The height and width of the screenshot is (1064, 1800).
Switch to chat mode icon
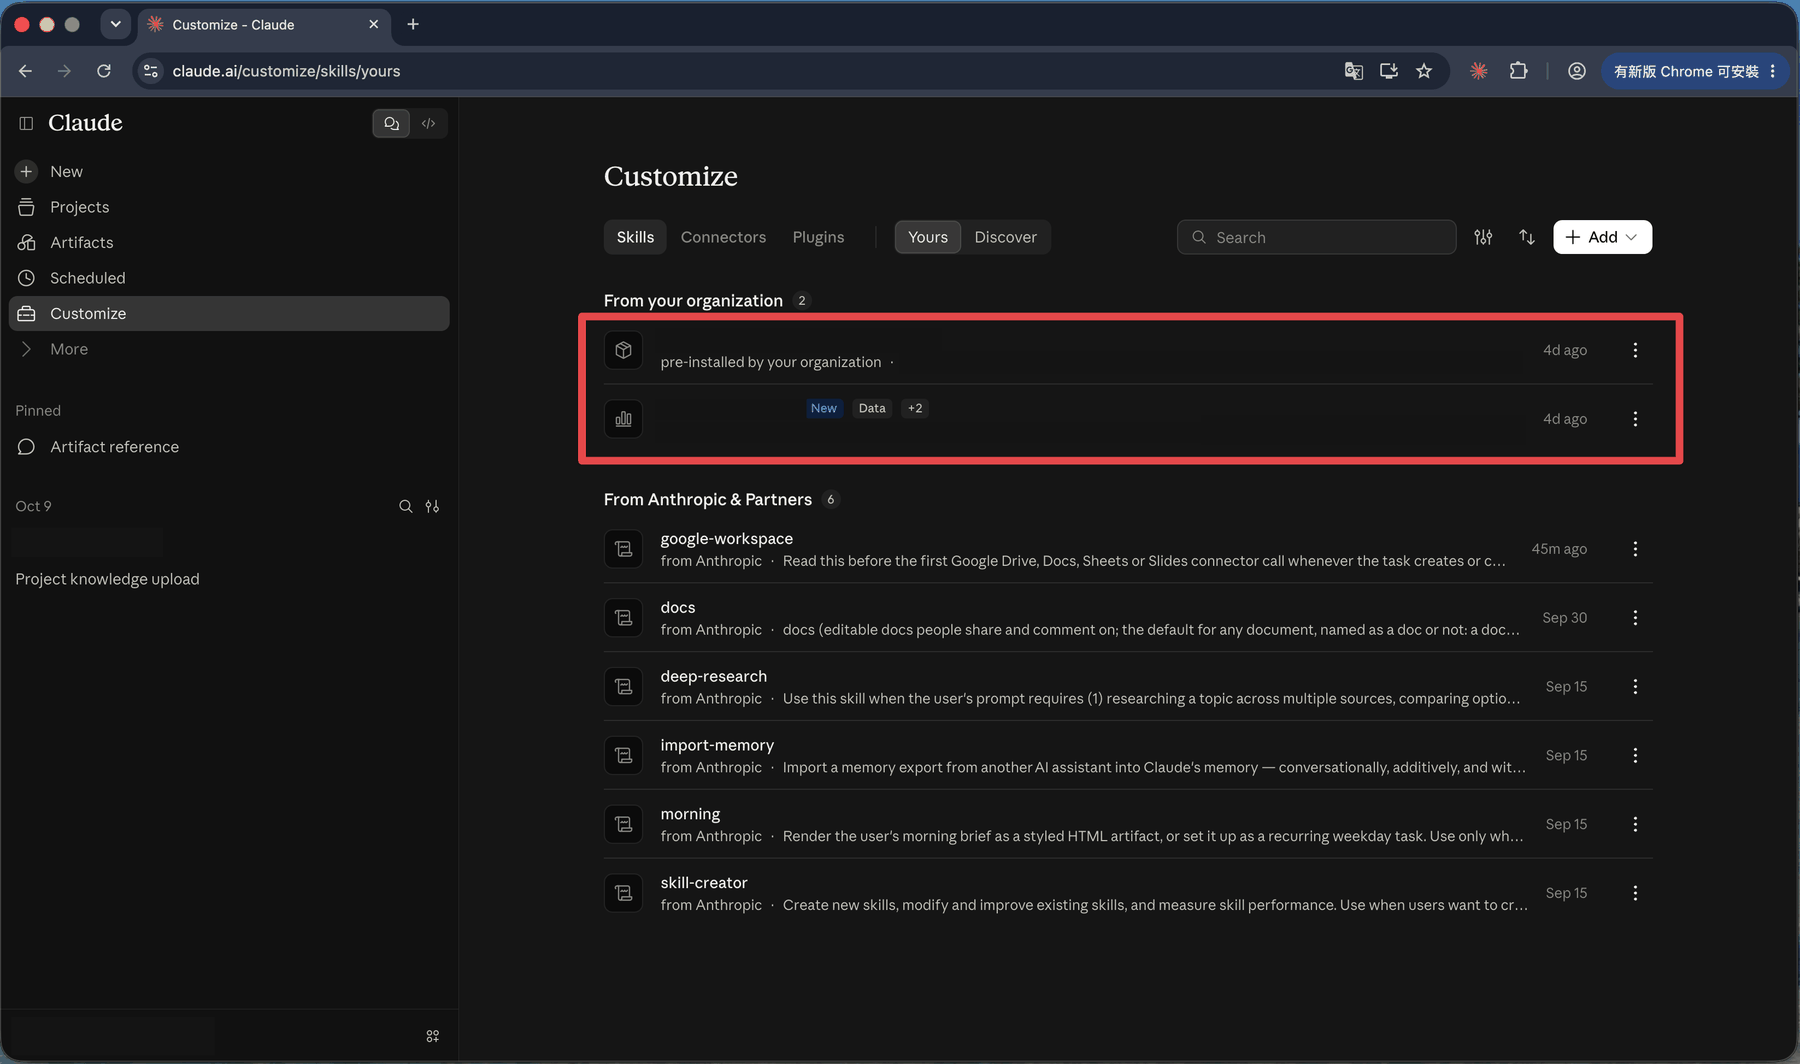391,123
